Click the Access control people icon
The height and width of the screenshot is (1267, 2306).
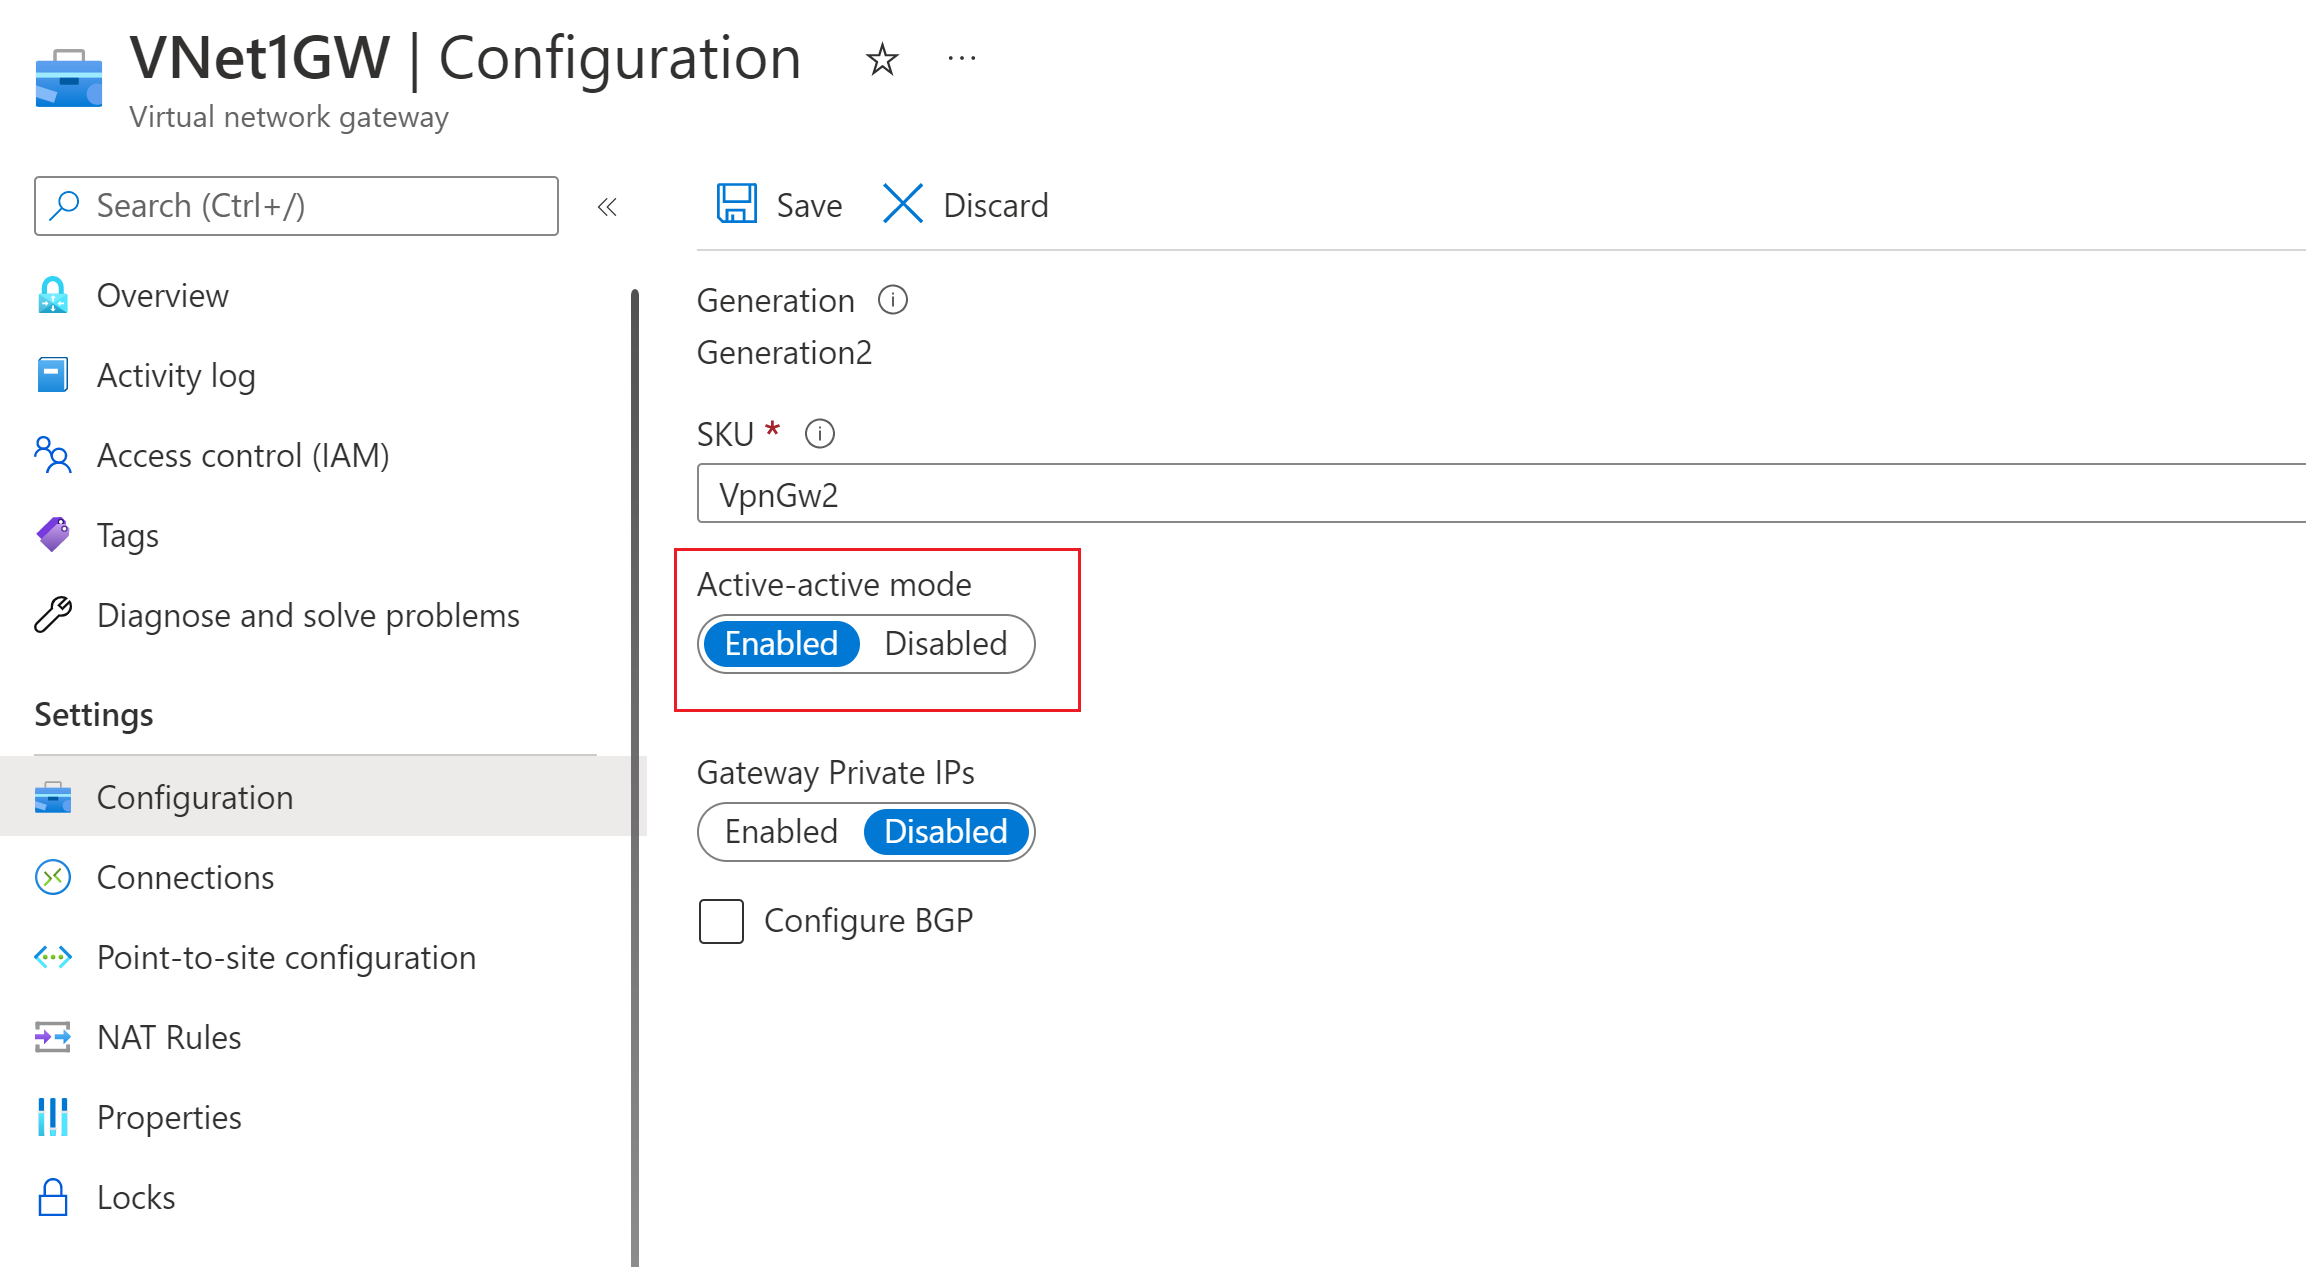click(x=53, y=455)
